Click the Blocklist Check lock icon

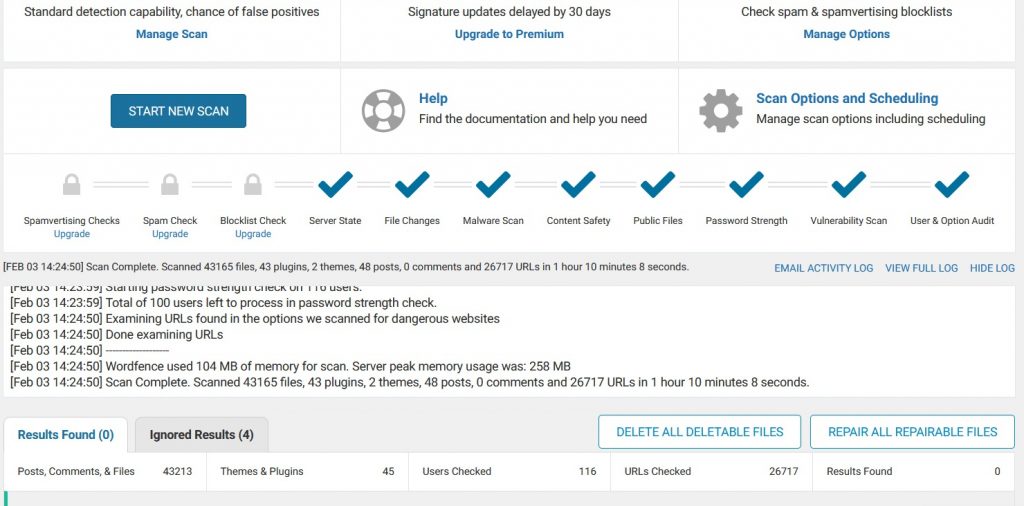tap(253, 185)
